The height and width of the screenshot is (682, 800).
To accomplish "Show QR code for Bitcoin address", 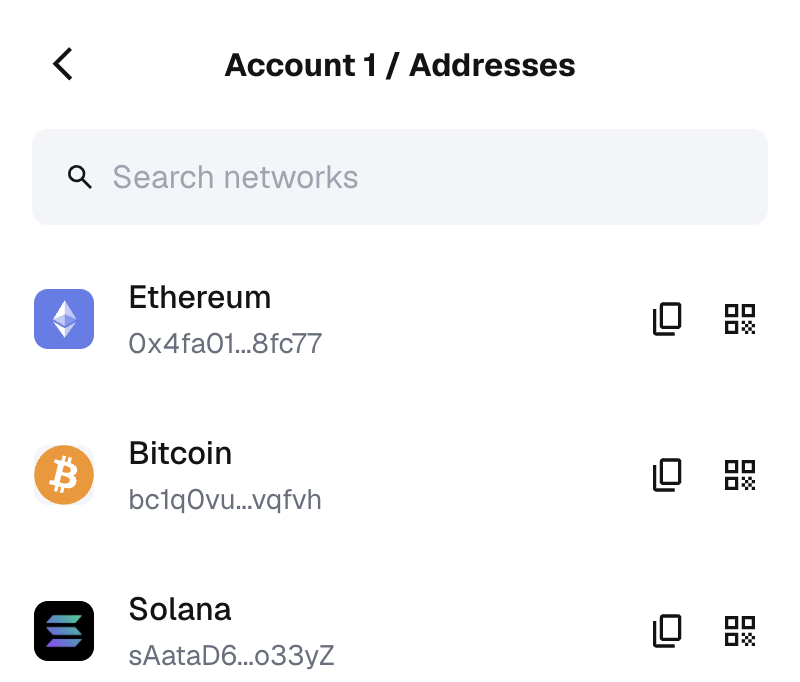I will pos(740,474).
